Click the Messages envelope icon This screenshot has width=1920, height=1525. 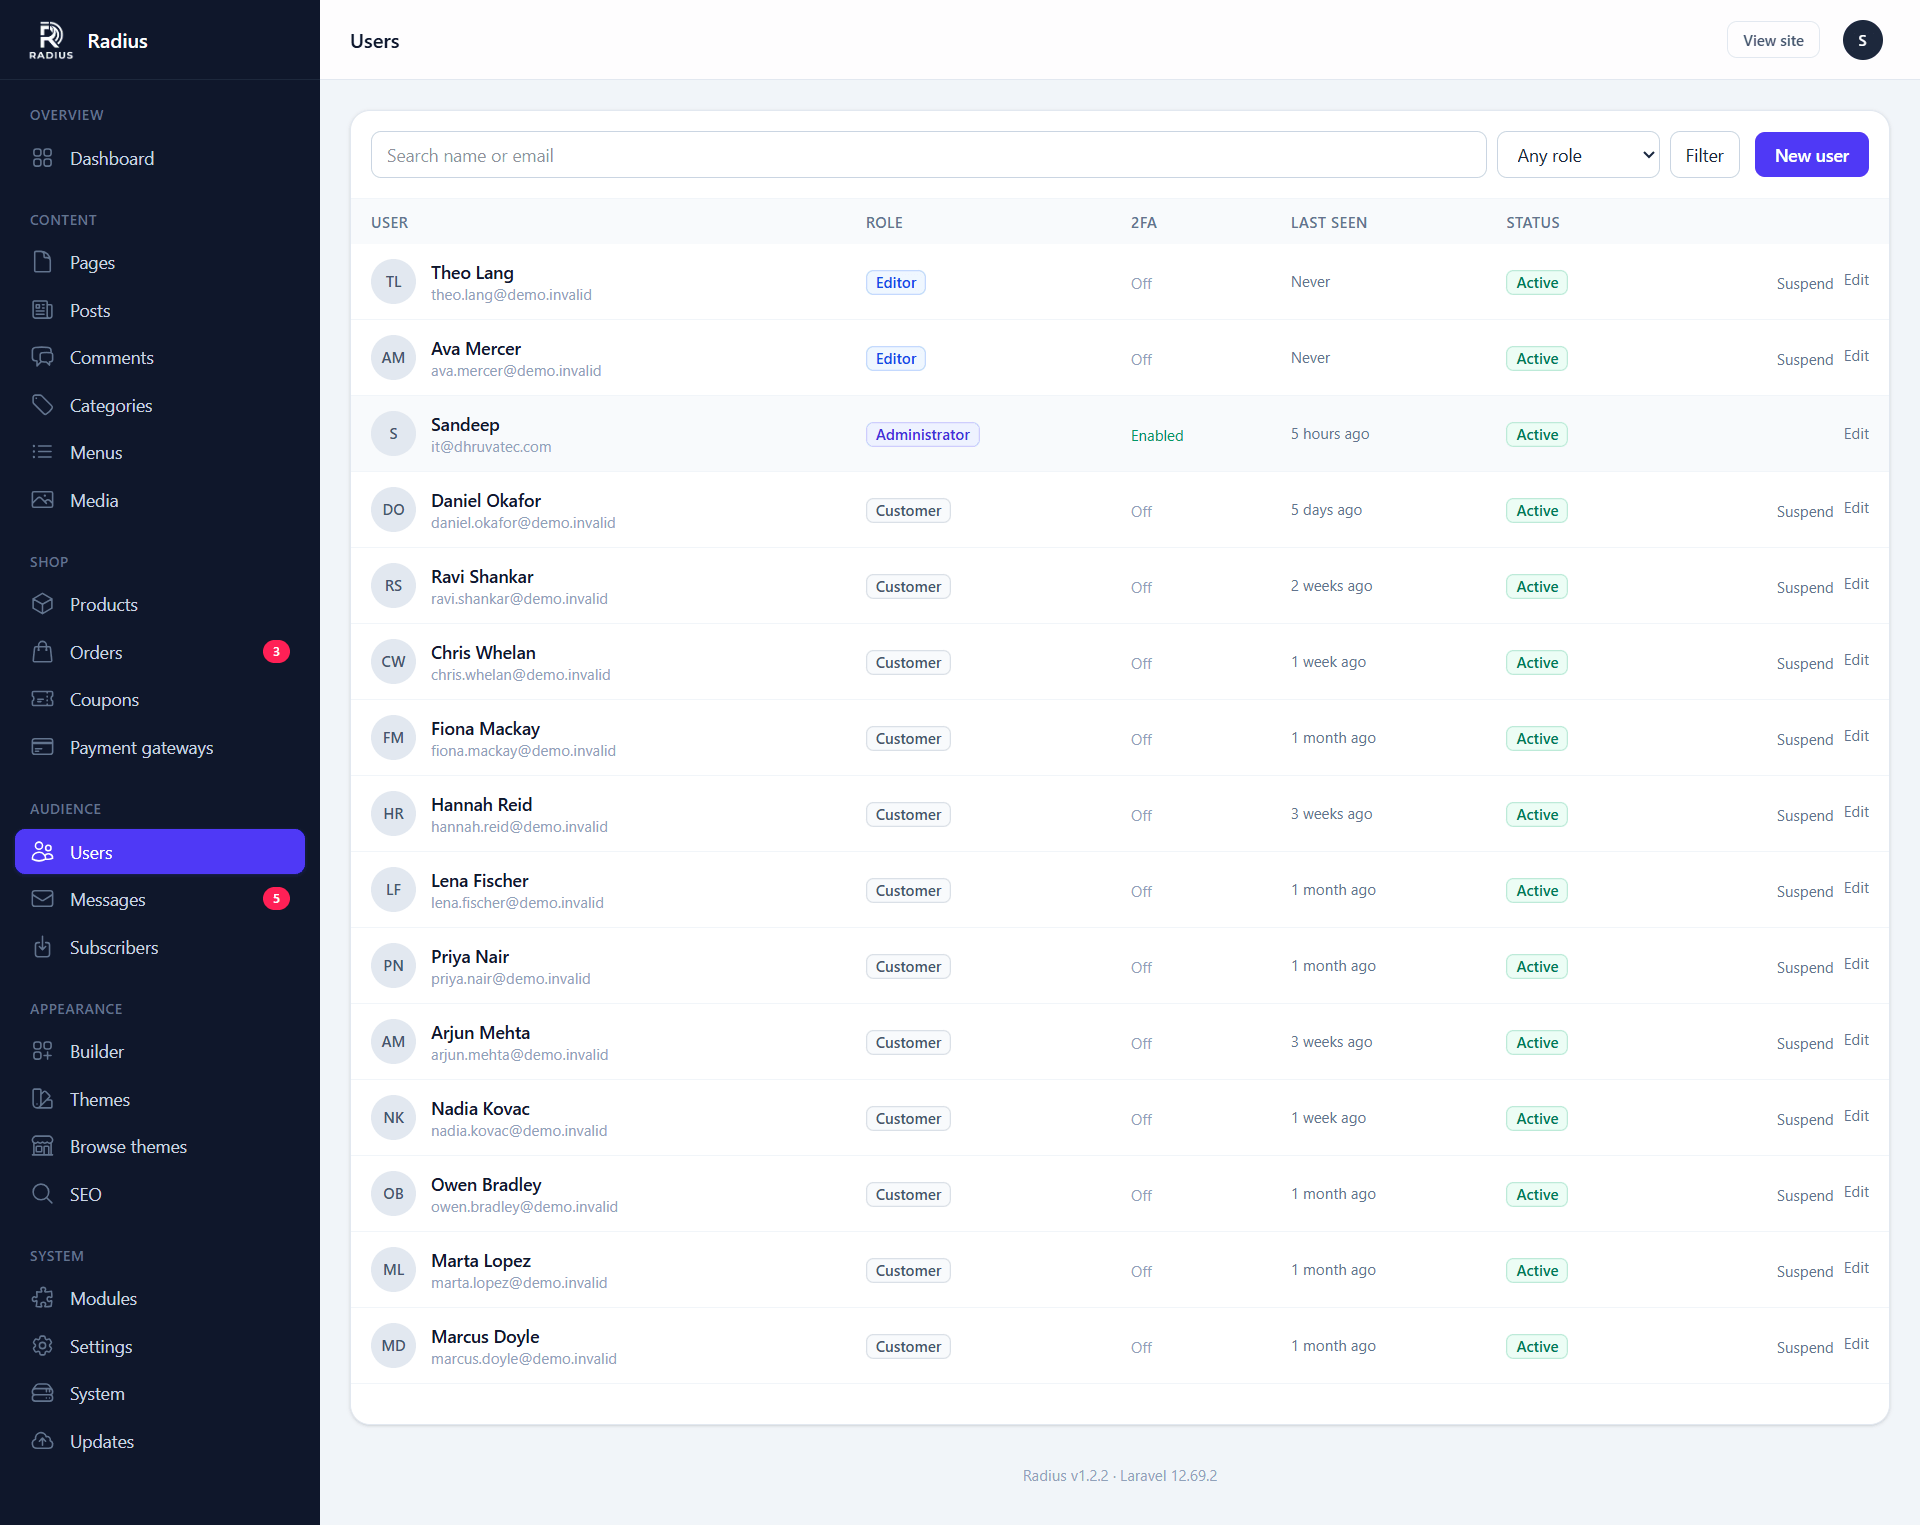pyautogui.click(x=42, y=899)
